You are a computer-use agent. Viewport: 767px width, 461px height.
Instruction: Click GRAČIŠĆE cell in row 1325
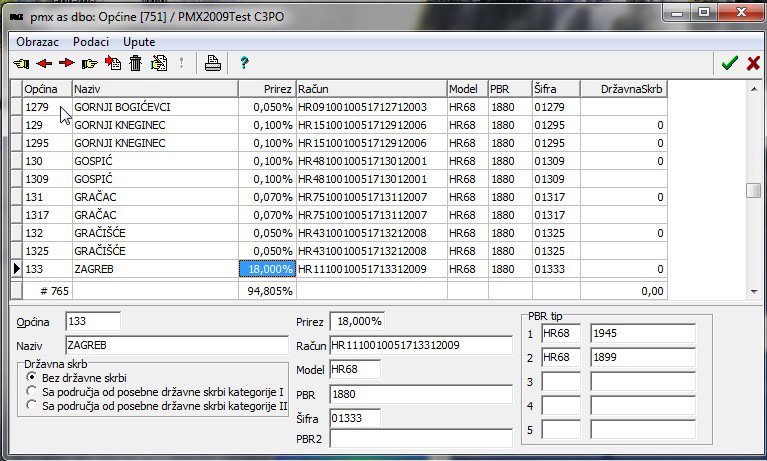click(155, 251)
